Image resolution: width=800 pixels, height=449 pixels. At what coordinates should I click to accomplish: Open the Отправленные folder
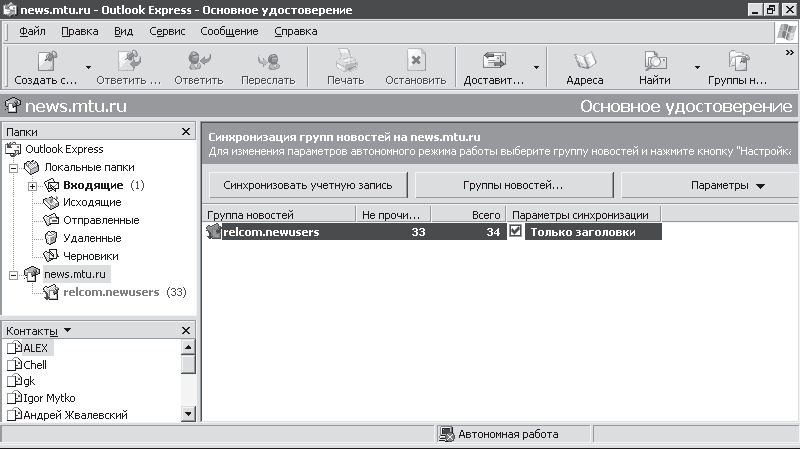tap(101, 220)
